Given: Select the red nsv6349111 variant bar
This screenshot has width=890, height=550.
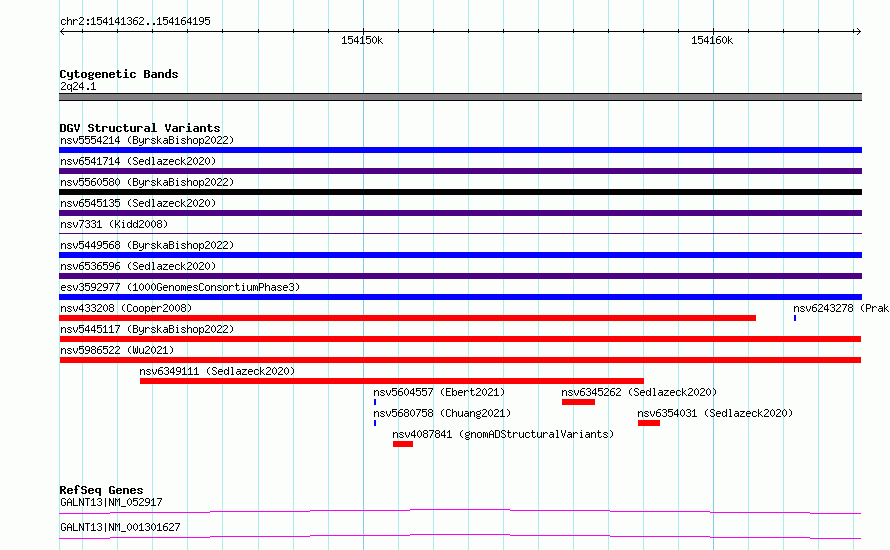Looking at the screenshot, I should pyautogui.click(x=392, y=381).
